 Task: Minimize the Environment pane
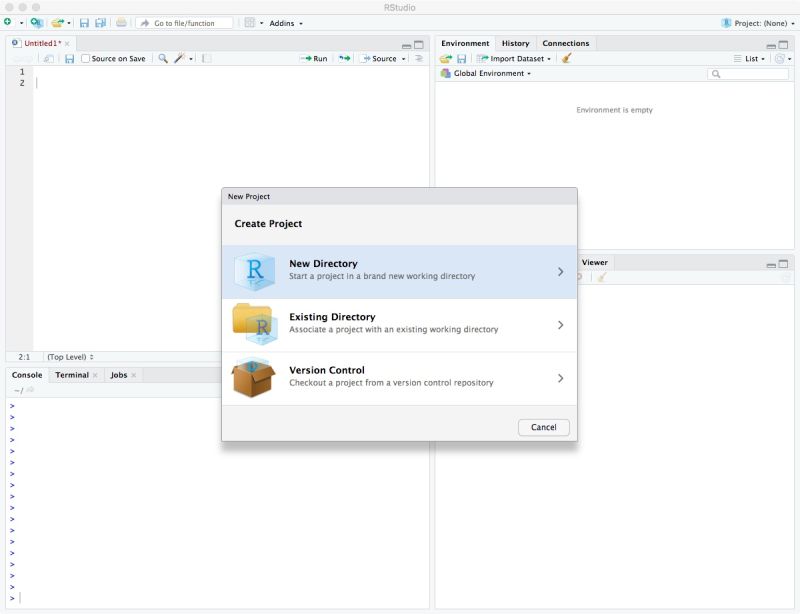pyautogui.click(x=771, y=46)
